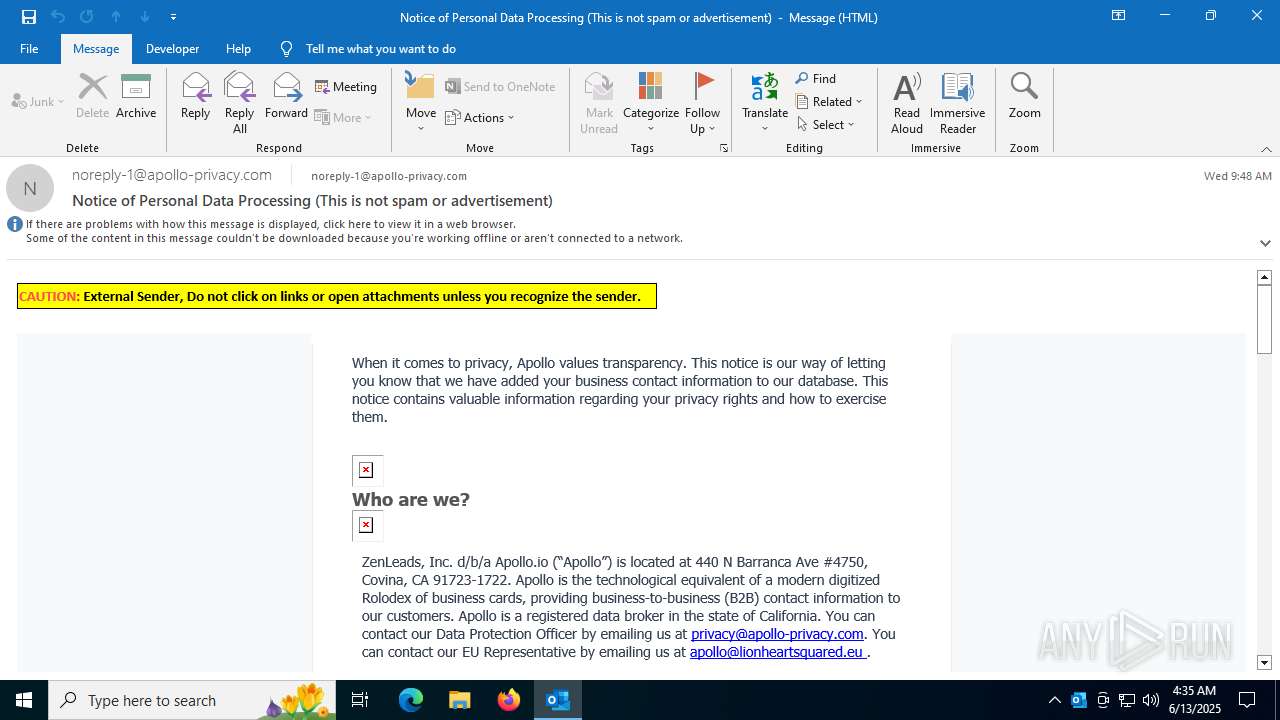Click the taskbar search box
1280x720 pixels.
[192, 700]
